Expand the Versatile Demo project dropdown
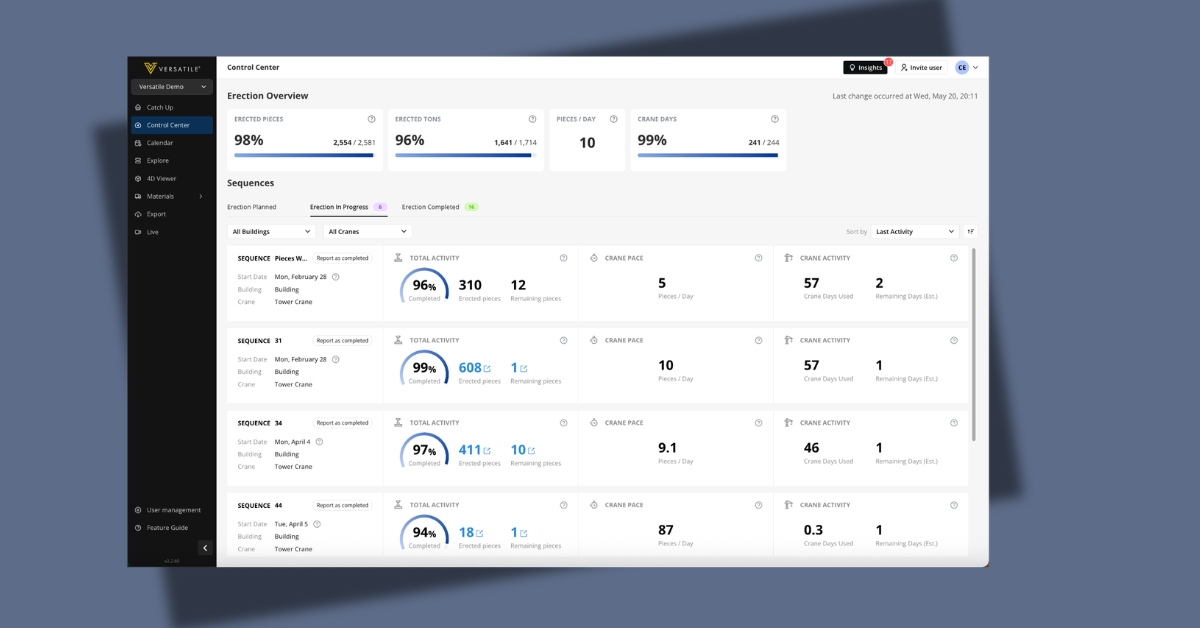 (172, 87)
